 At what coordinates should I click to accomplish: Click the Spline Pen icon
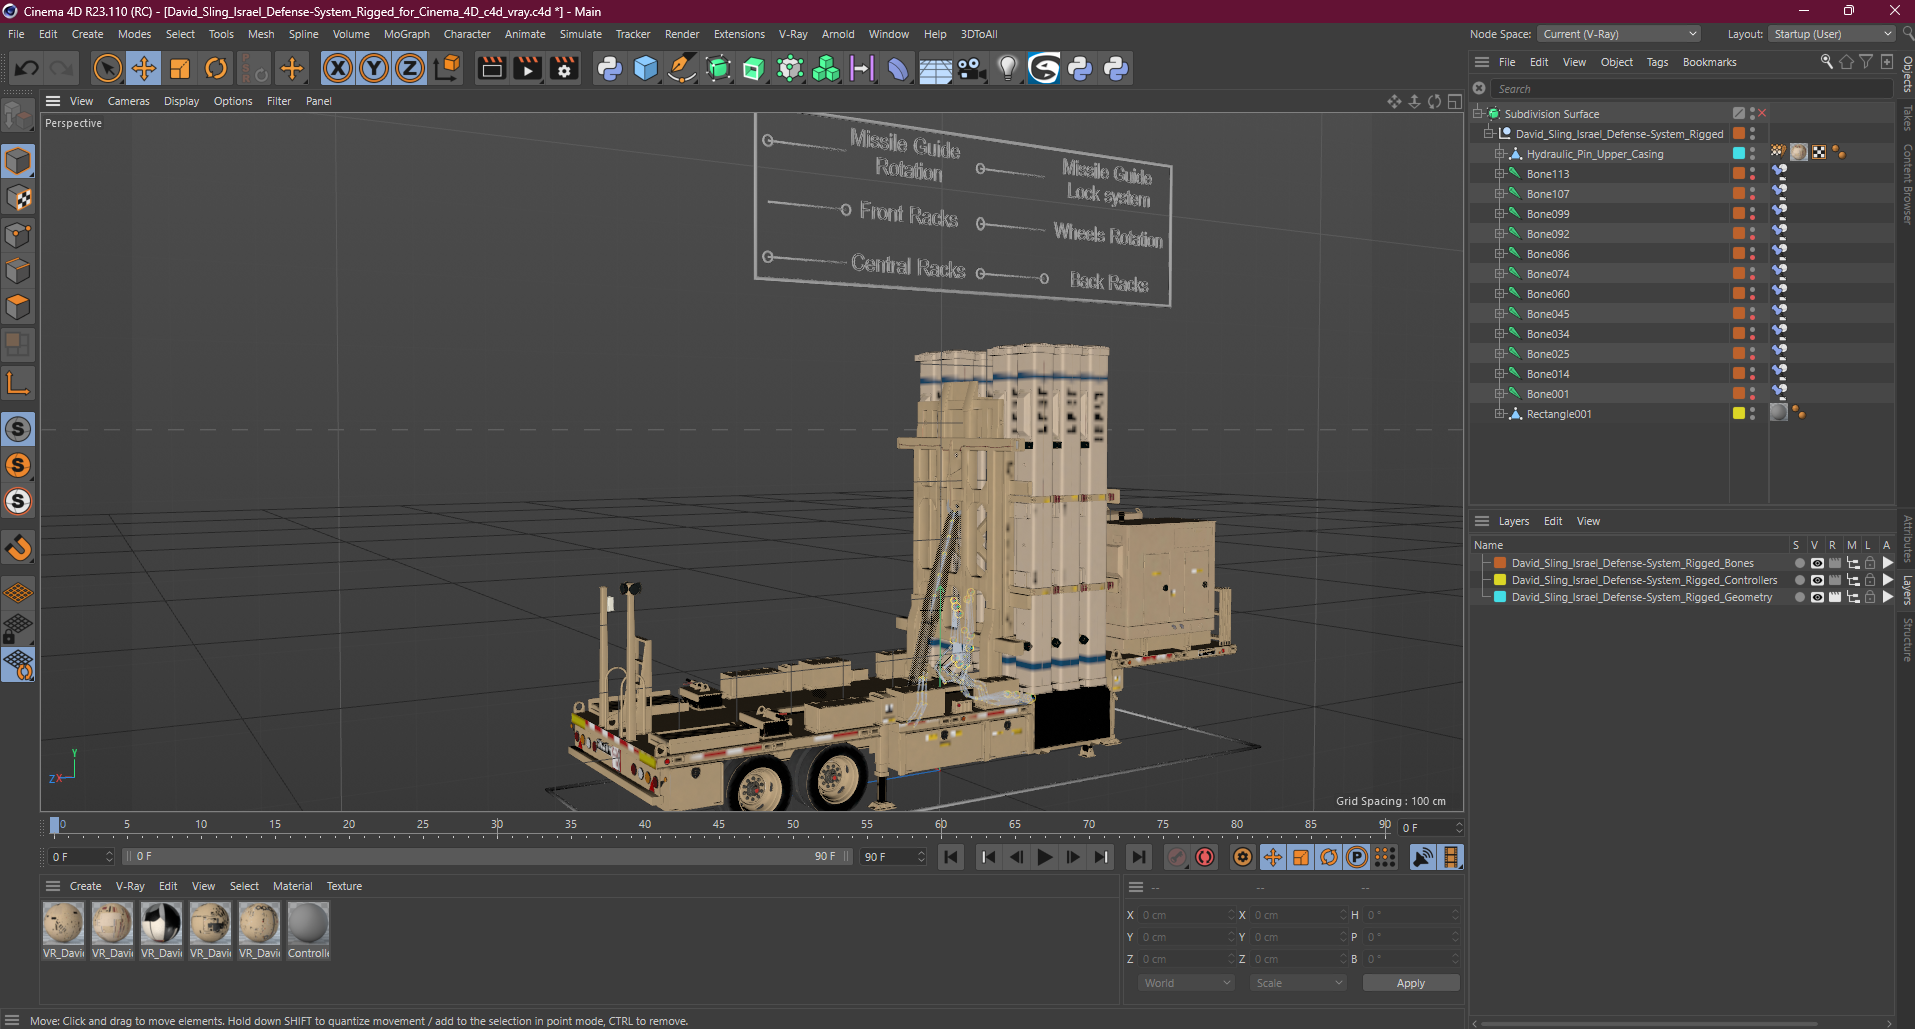coord(682,68)
